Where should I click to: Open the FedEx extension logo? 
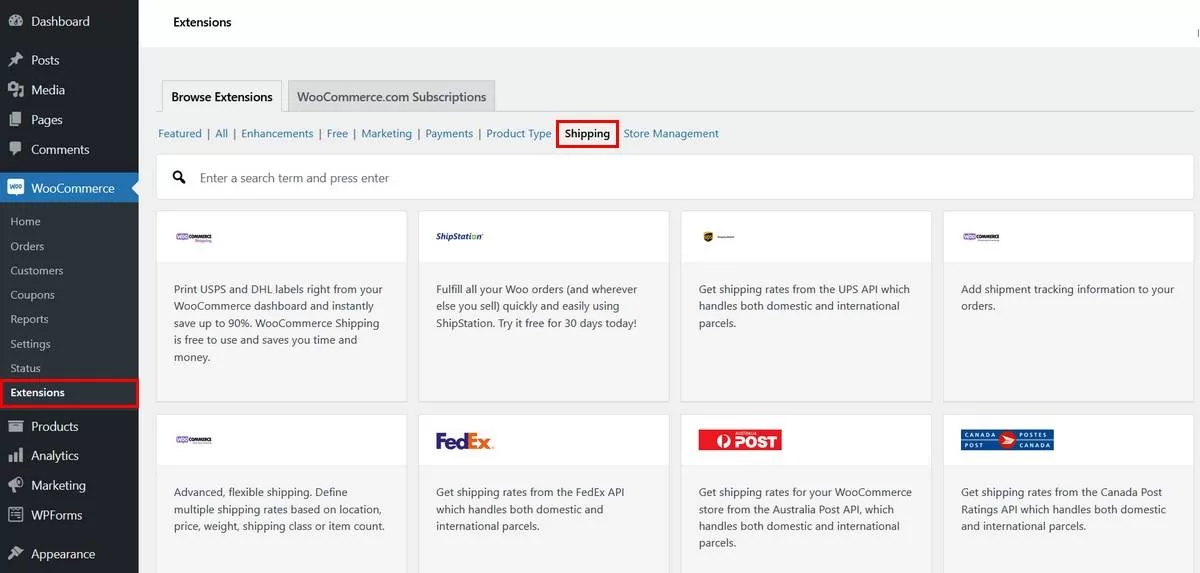tap(465, 441)
